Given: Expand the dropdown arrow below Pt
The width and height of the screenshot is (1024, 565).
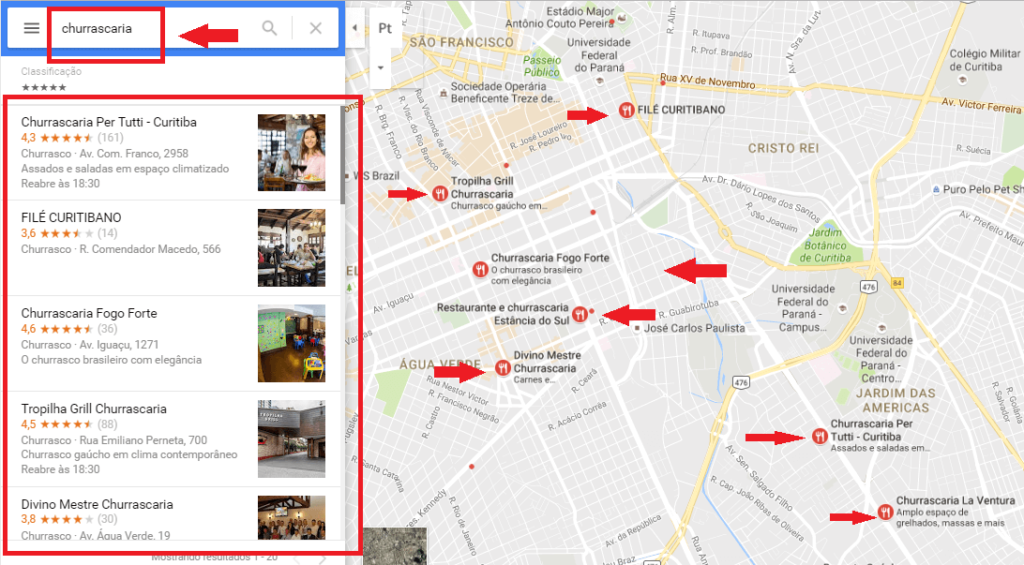Looking at the screenshot, I should (381, 68).
